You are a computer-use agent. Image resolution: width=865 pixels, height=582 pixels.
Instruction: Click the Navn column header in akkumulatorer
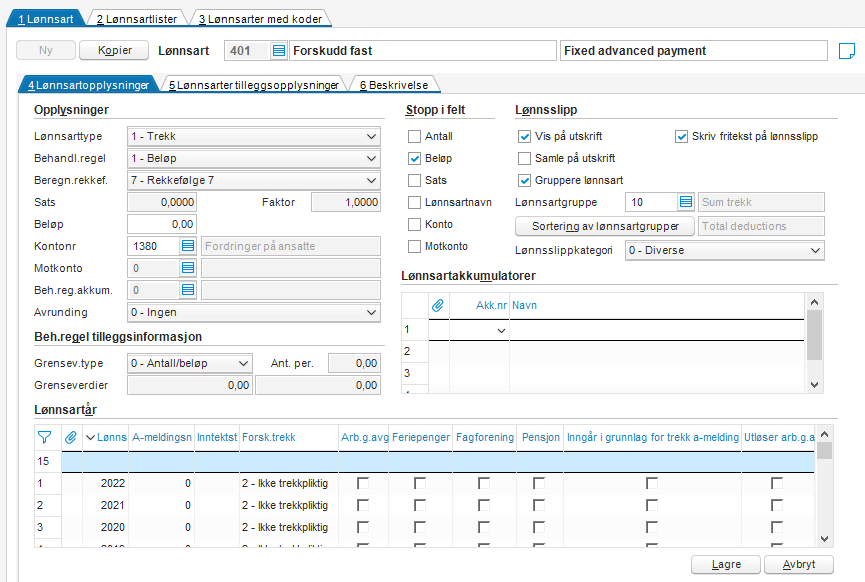[656, 305]
